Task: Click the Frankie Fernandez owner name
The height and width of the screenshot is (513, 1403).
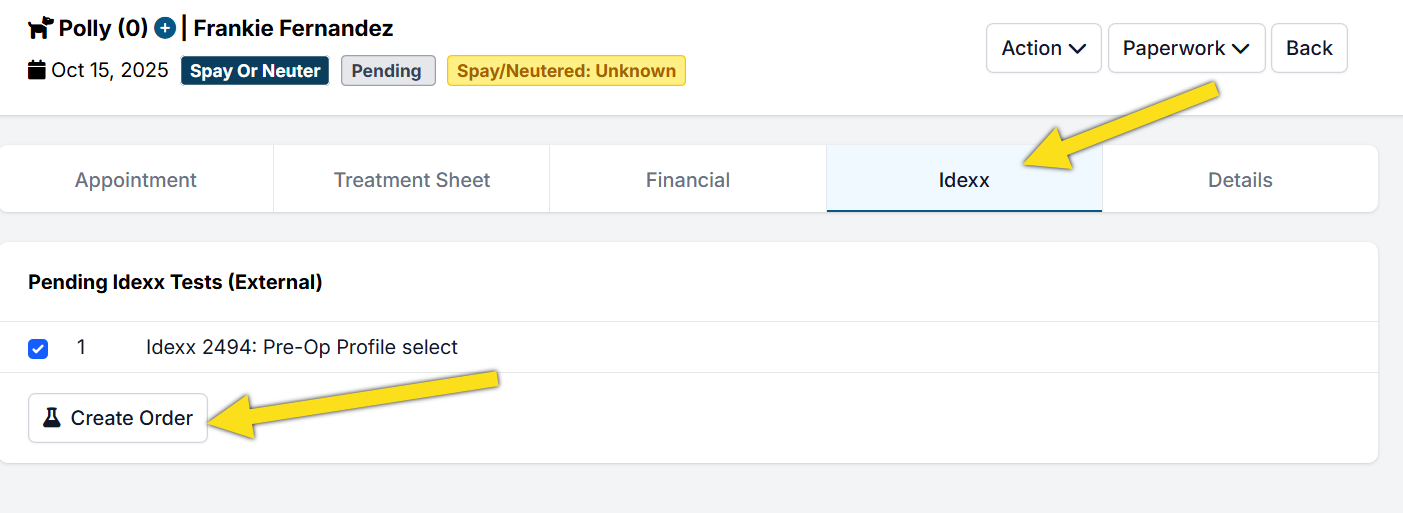Action: 293,28
